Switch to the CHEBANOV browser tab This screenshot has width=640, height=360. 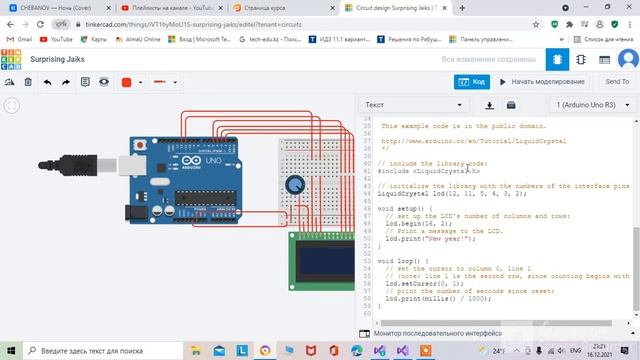pyautogui.click(x=59, y=8)
